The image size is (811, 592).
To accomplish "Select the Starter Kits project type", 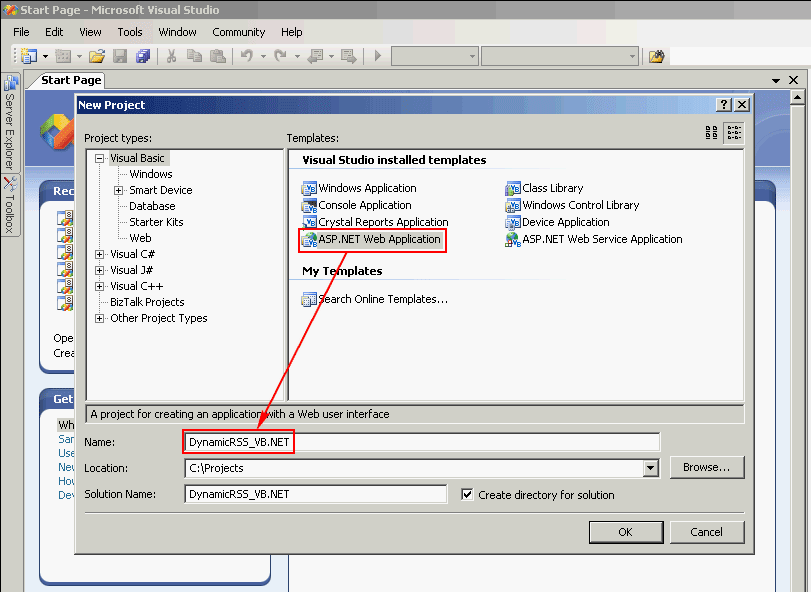I will pos(156,222).
